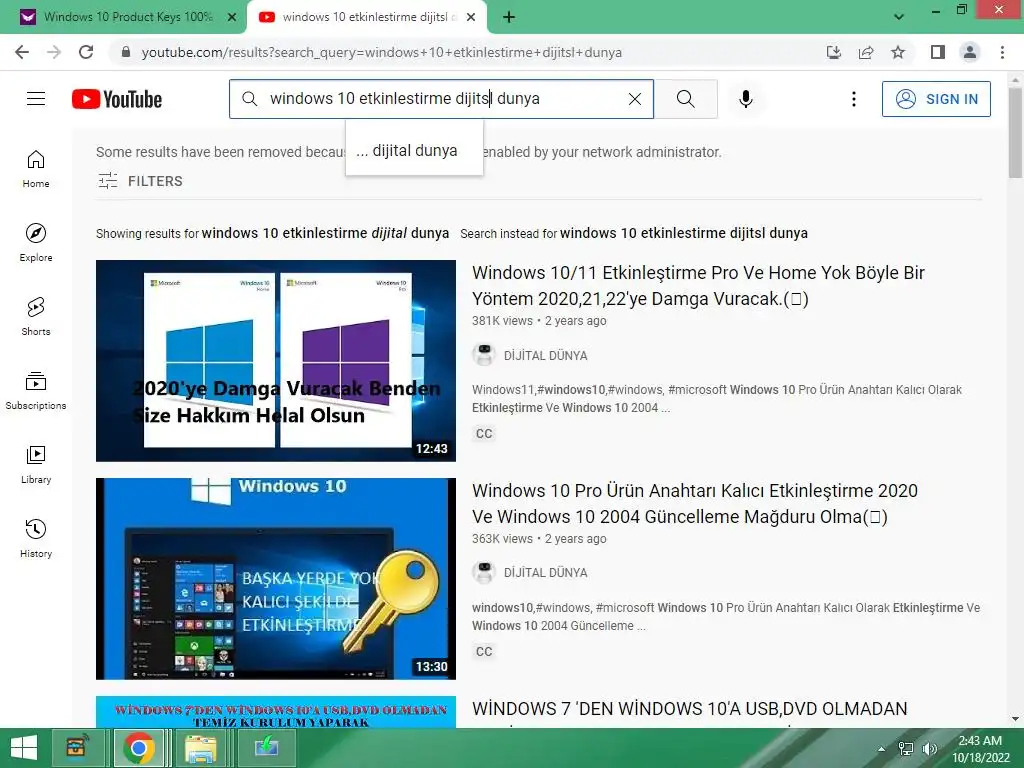Open the network icon in system tray

click(x=906, y=749)
